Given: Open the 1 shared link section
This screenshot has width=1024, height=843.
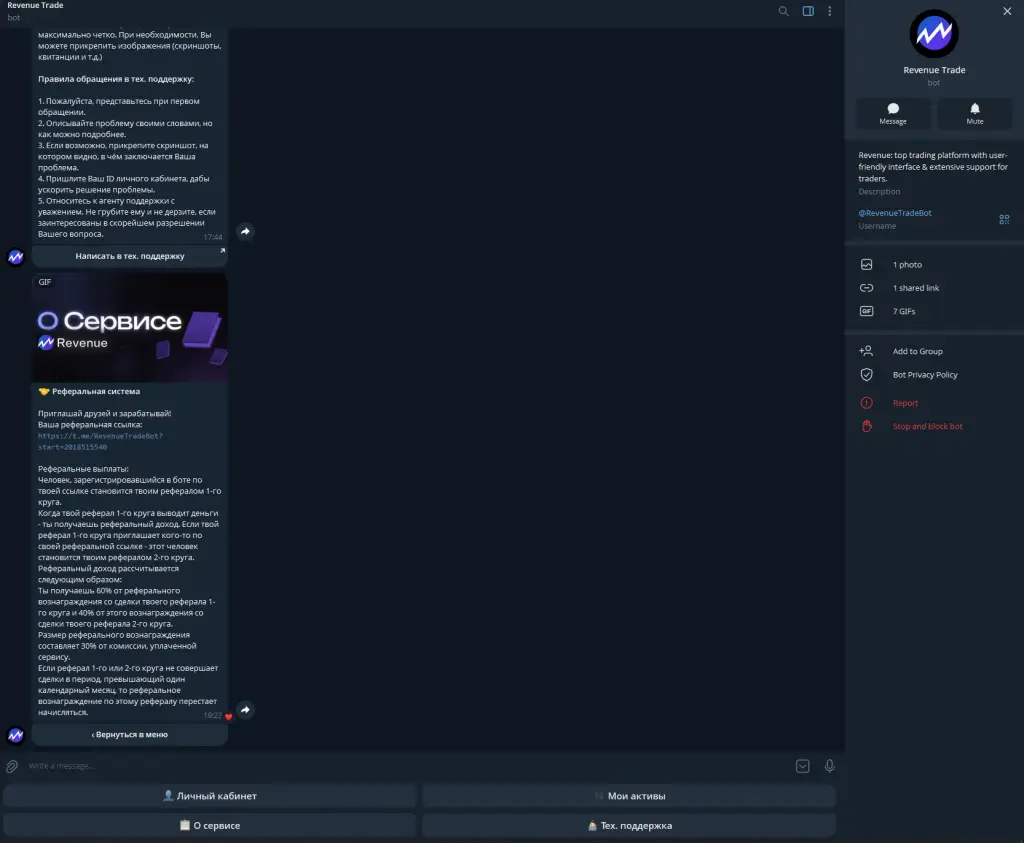Looking at the screenshot, I should pyautogui.click(x=934, y=288).
